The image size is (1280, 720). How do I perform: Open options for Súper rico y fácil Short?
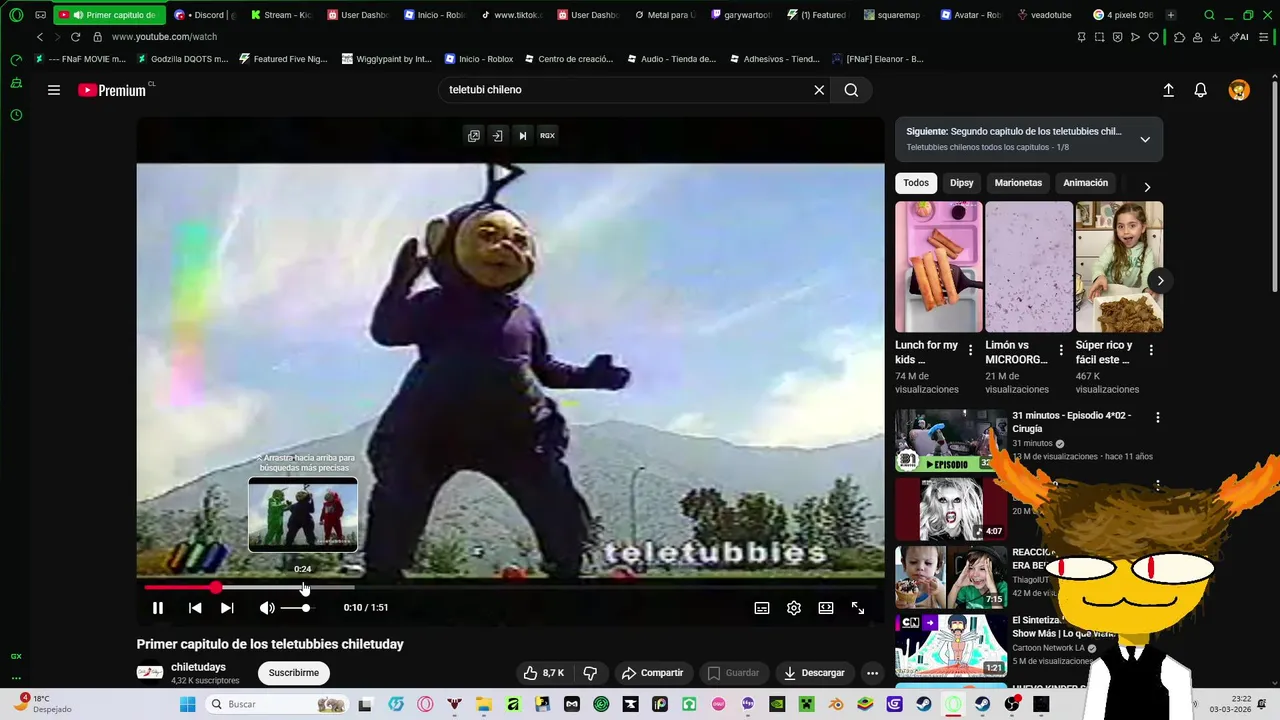point(1151,350)
